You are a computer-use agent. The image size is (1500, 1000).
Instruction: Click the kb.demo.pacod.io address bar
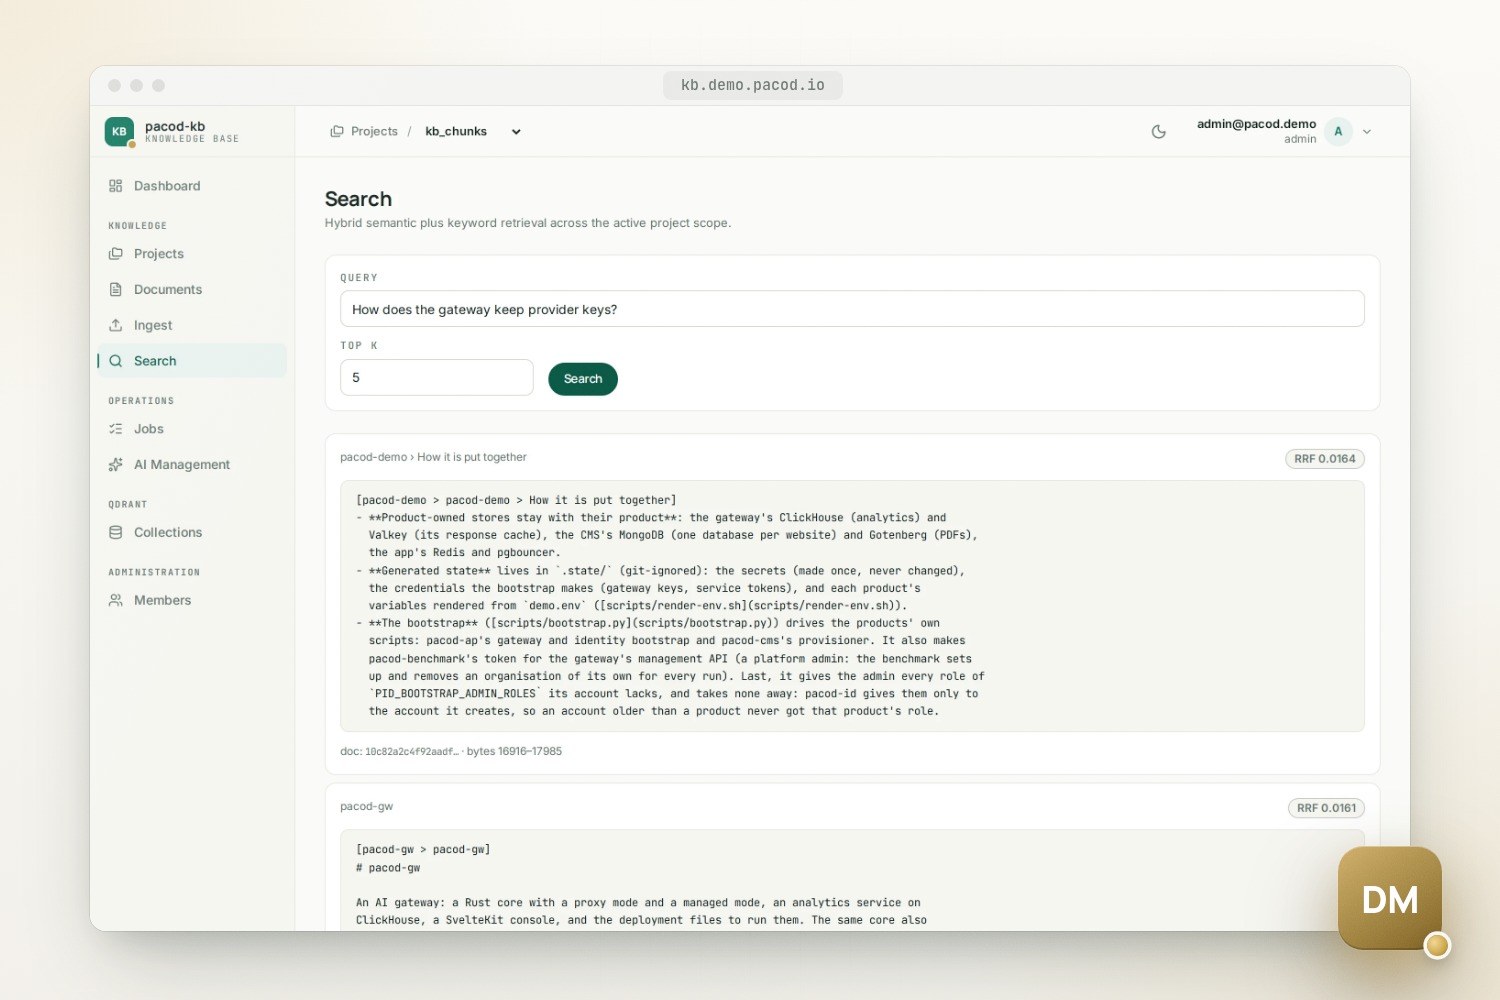[753, 85]
